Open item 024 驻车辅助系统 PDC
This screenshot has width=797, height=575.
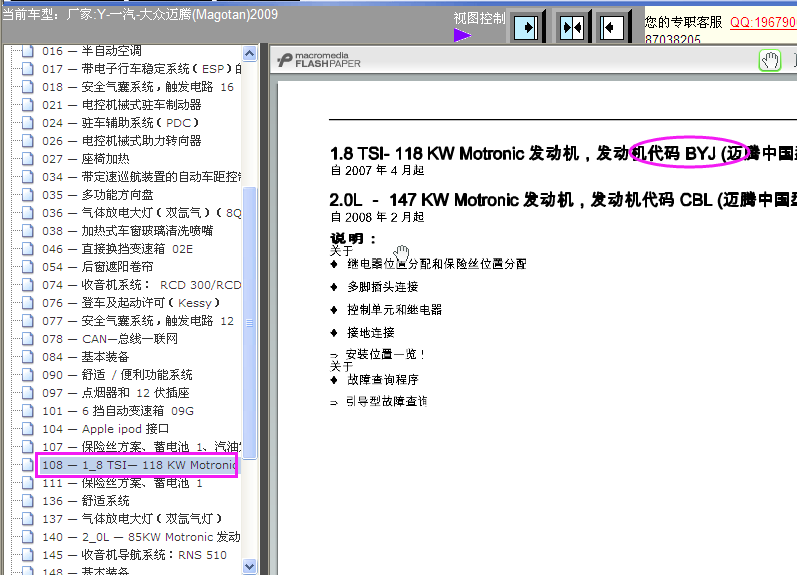coord(120,123)
